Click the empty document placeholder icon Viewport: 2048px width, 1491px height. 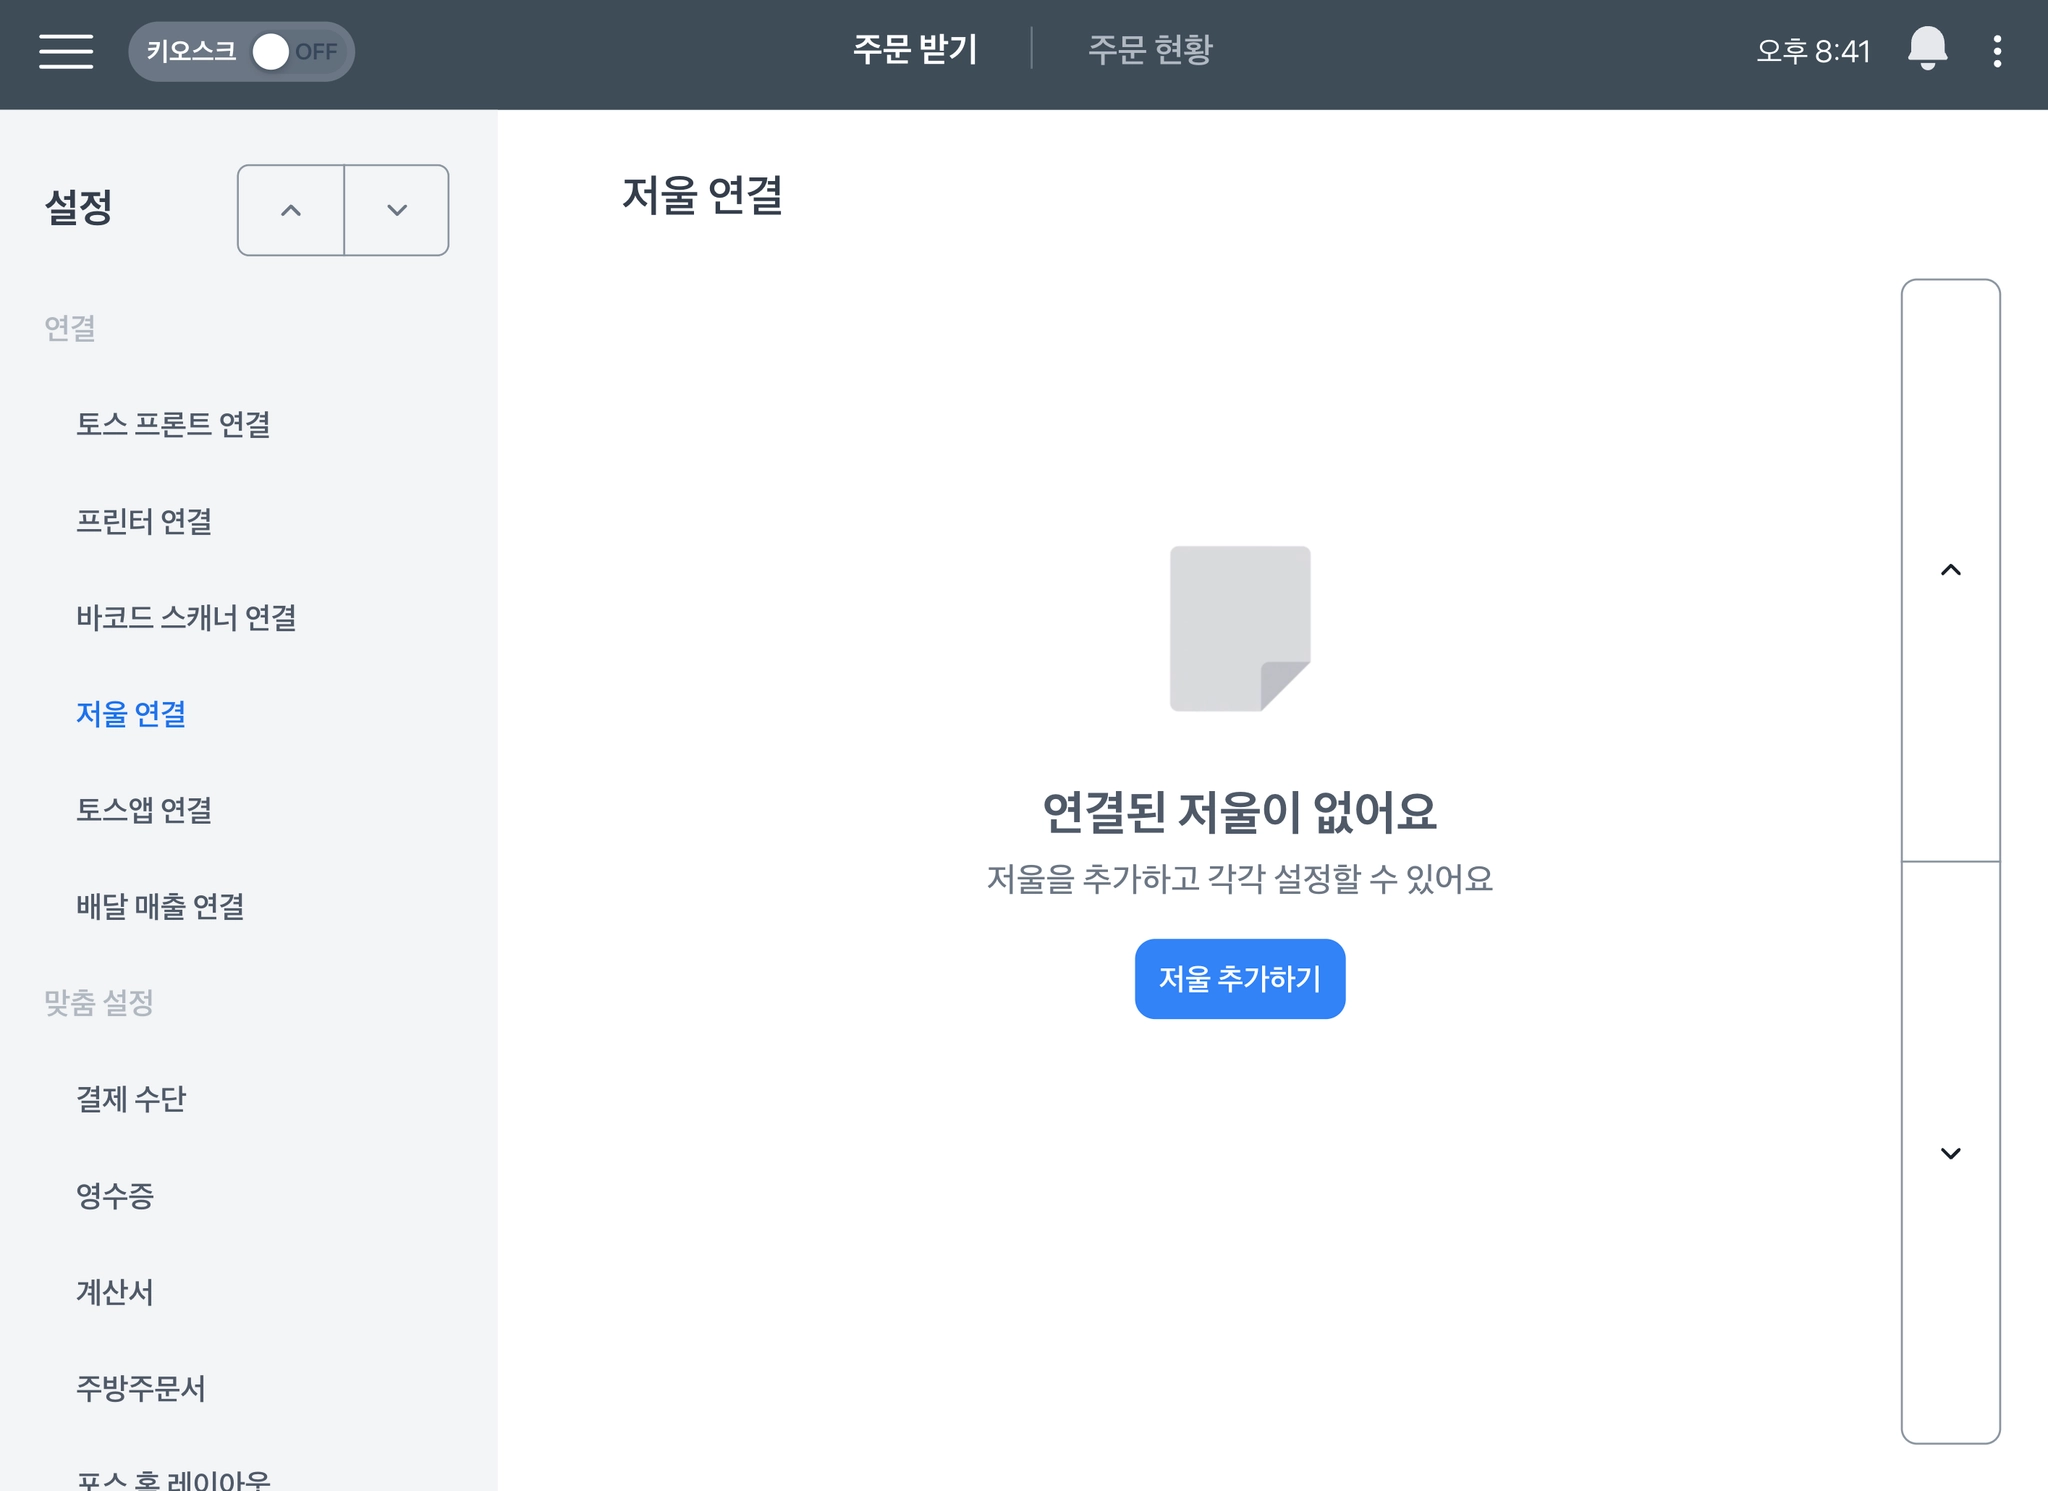(x=1240, y=628)
